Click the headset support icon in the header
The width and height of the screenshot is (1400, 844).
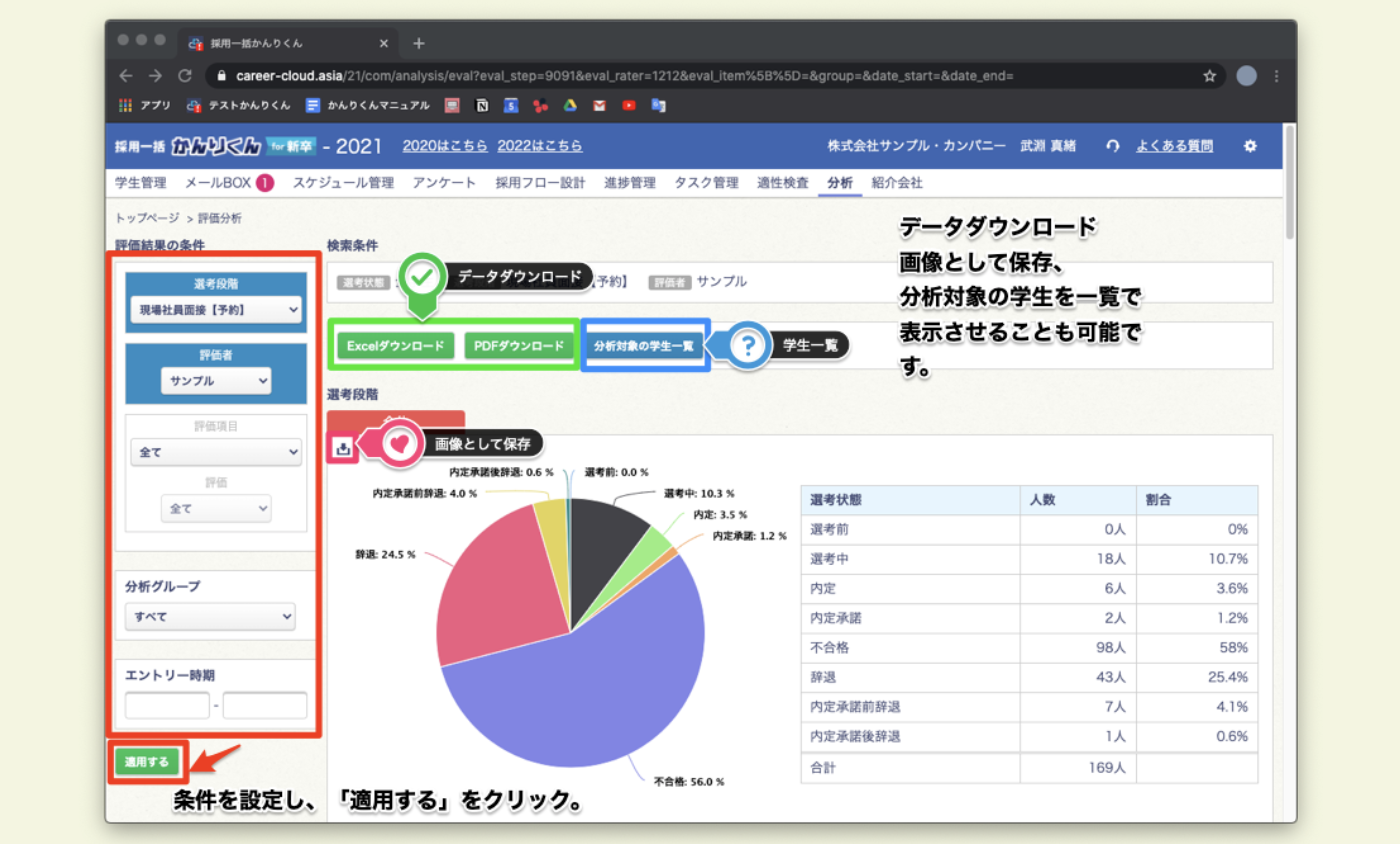click(1112, 146)
